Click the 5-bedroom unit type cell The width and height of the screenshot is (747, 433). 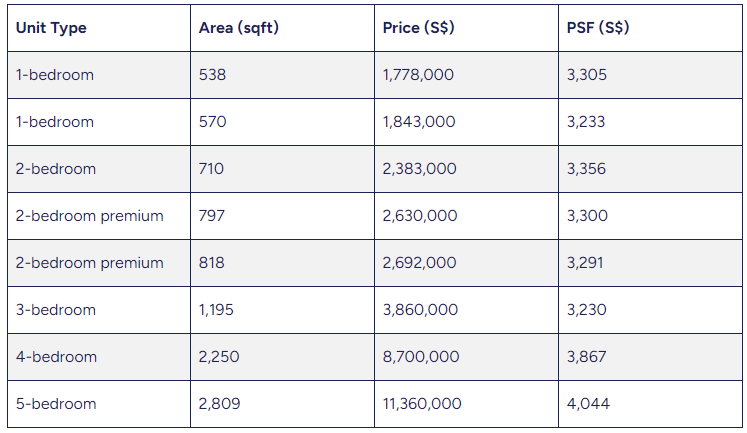56,404
